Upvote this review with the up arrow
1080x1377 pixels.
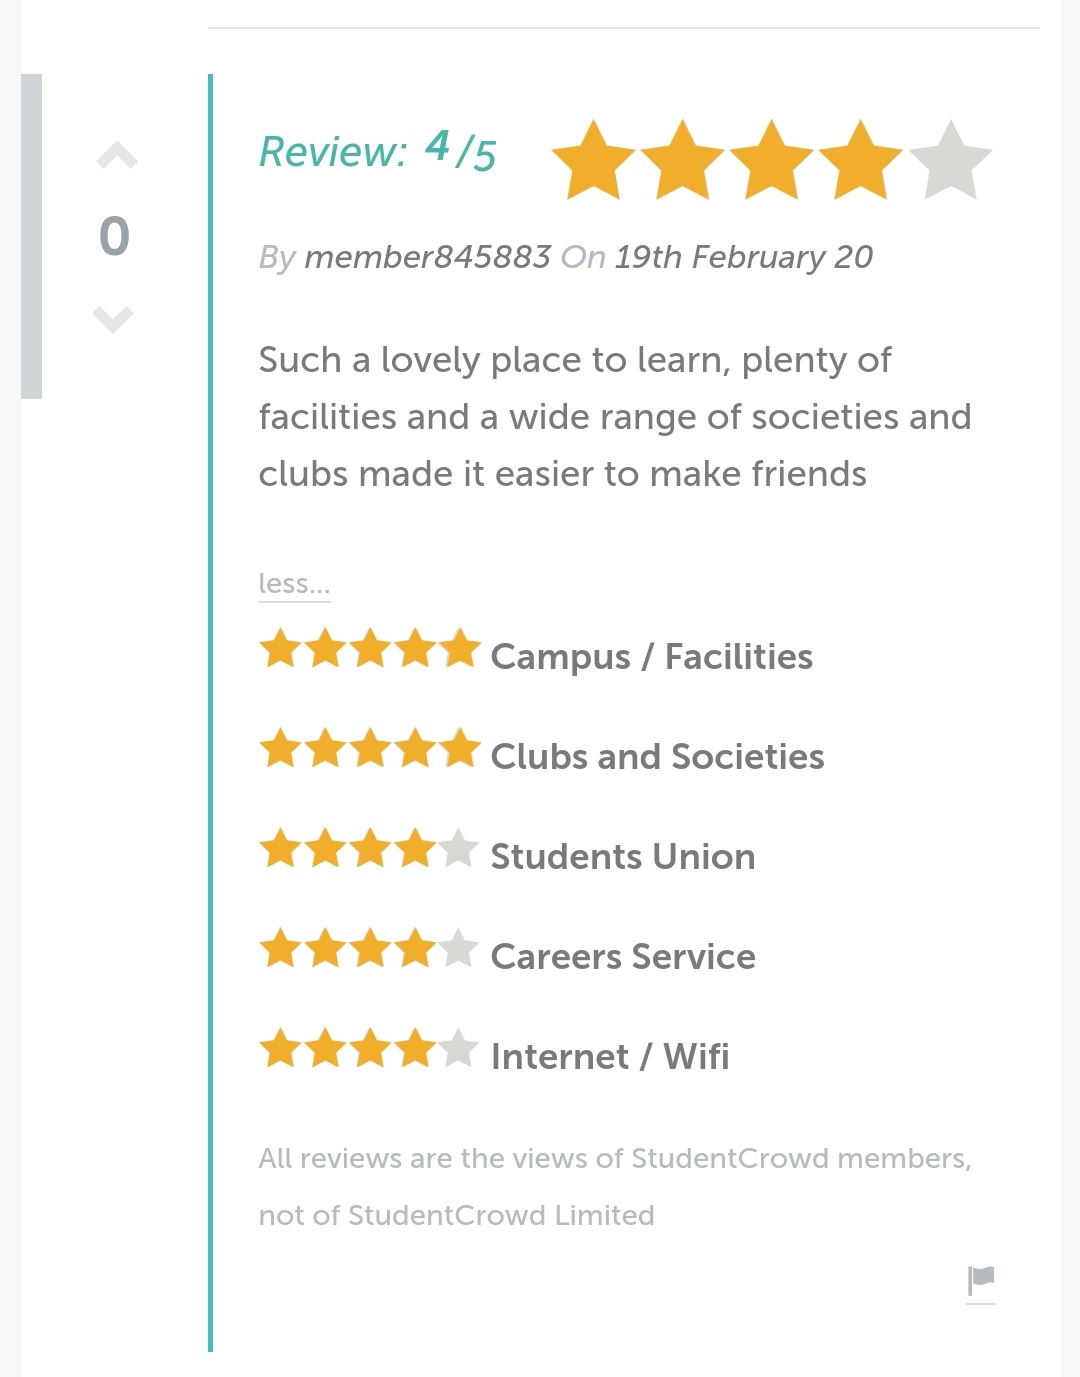click(117, 156)
